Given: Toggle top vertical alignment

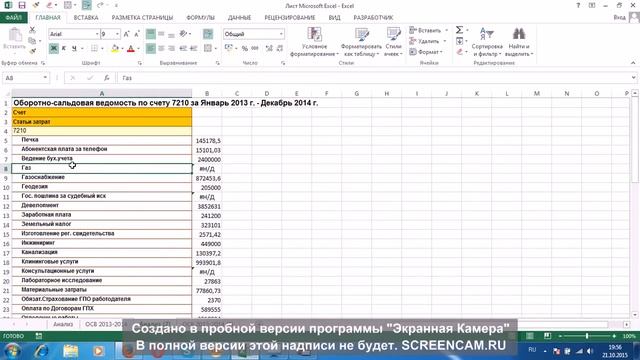Looking at the screenshot, I should click(x=151, y=34).
